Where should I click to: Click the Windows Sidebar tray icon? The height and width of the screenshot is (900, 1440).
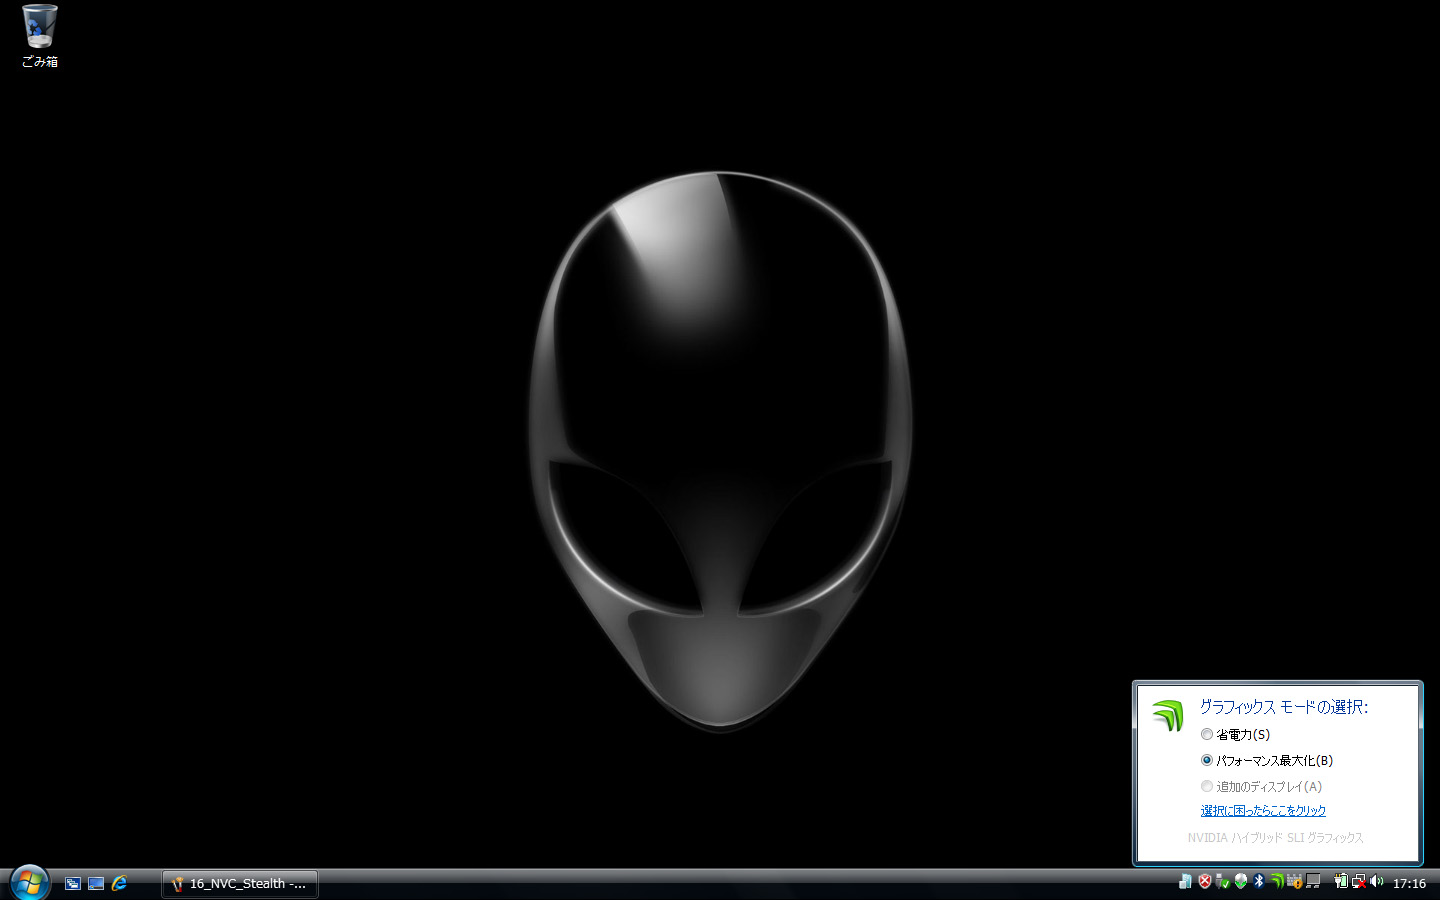click(1185, 881)
